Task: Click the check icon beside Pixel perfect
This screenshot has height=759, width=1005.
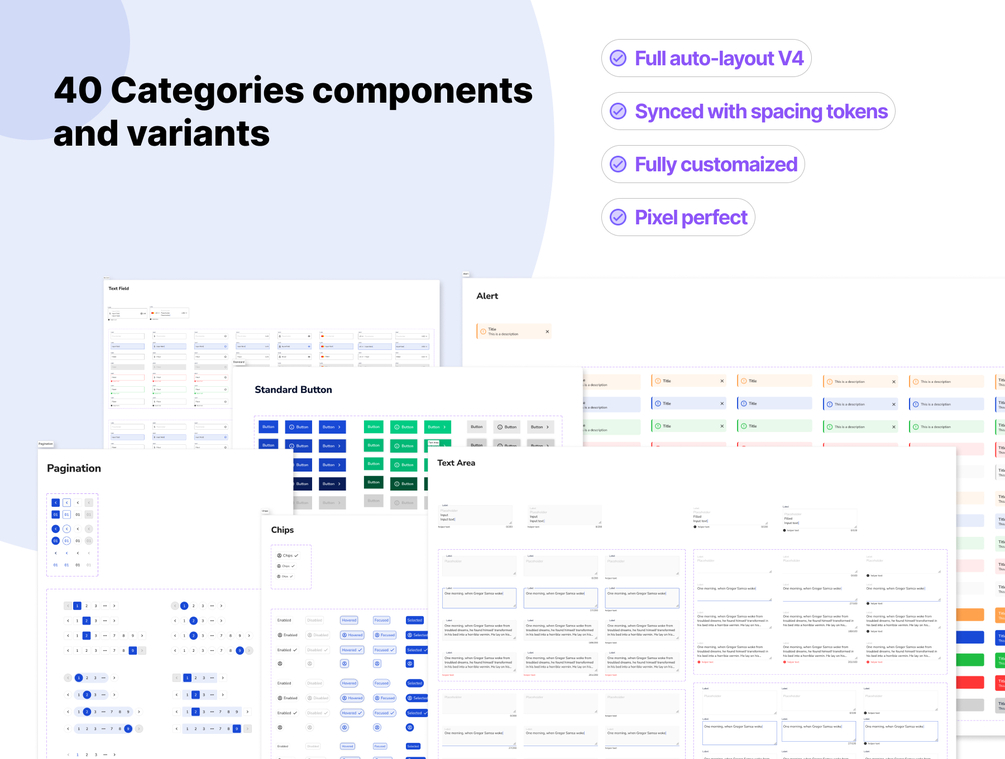Action: click(618, 217)
